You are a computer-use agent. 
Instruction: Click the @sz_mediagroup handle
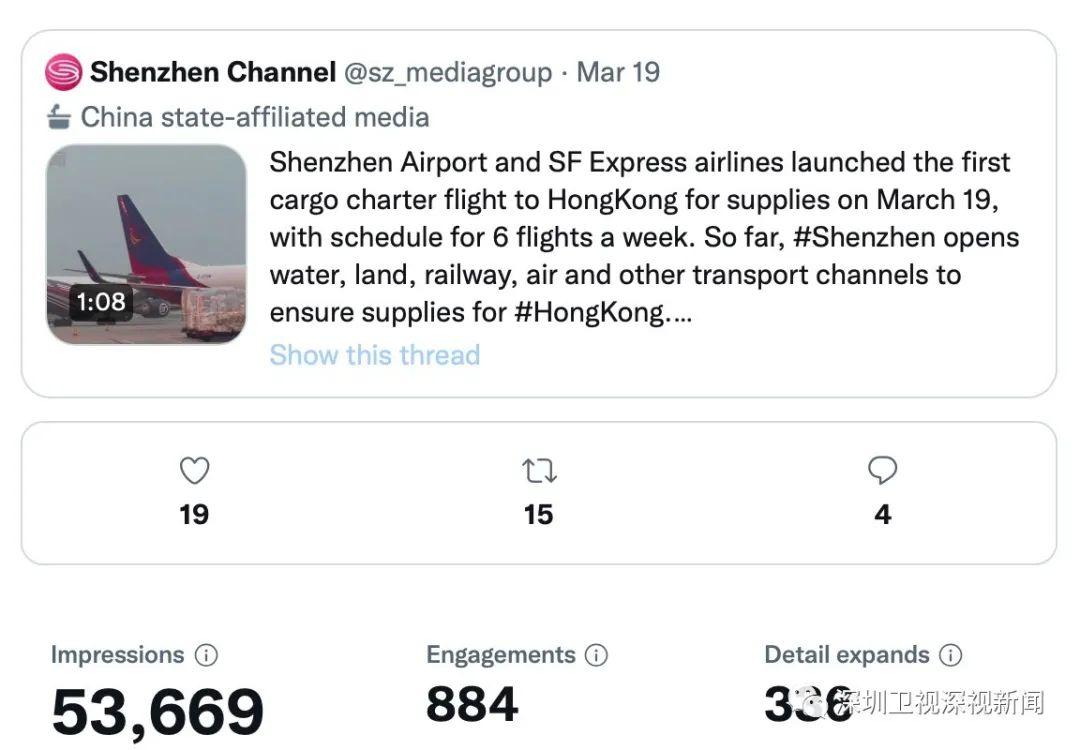click(447, 72)
